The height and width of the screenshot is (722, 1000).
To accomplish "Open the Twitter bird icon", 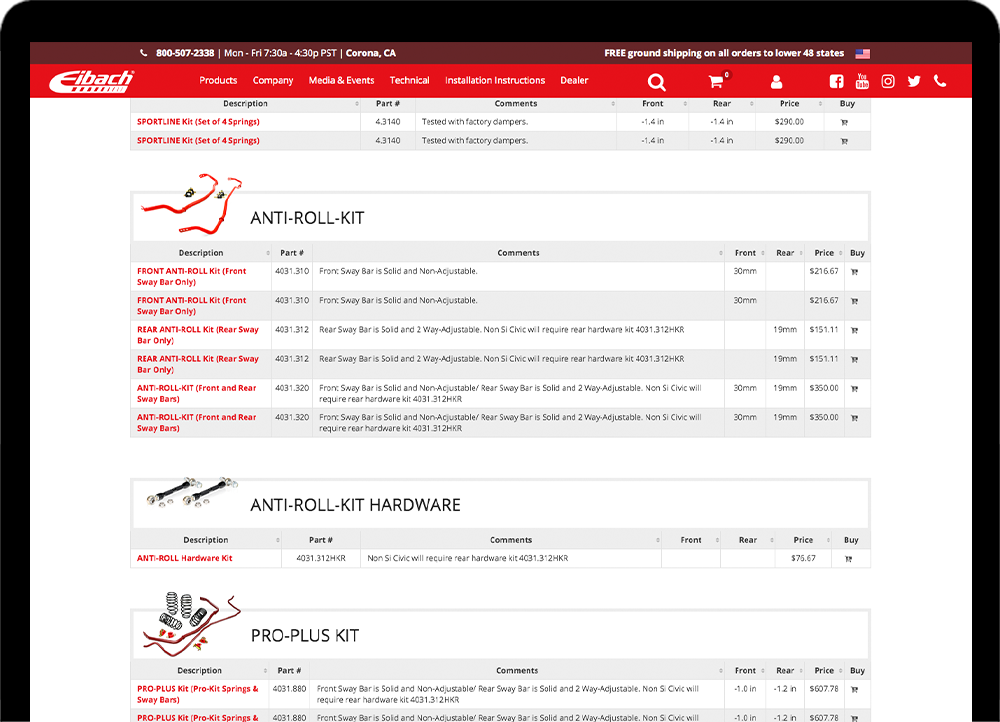I will (914, 81).
